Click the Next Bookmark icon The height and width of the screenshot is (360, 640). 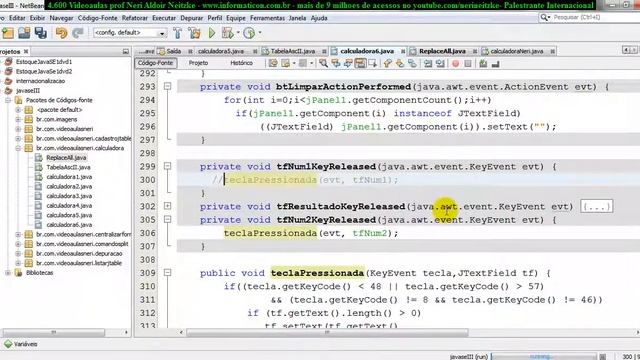(400, 63)
